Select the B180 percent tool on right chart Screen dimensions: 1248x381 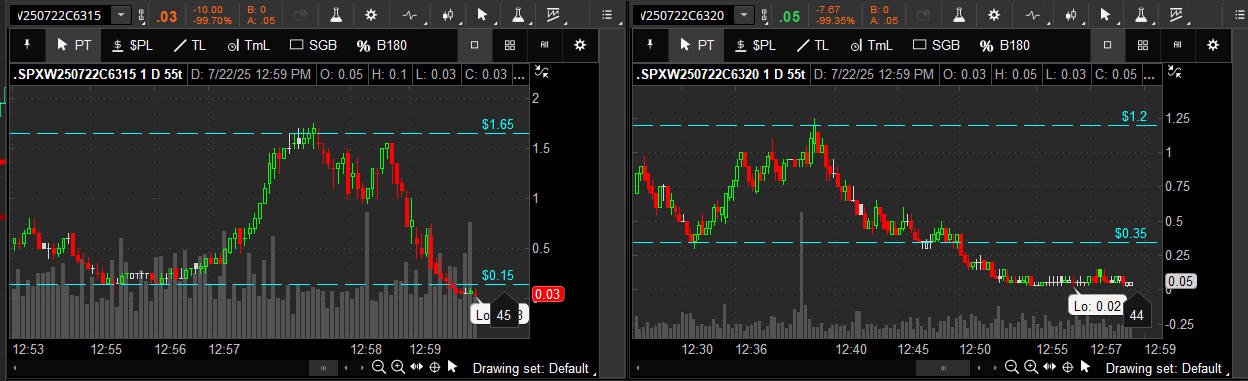point(1003,45)
